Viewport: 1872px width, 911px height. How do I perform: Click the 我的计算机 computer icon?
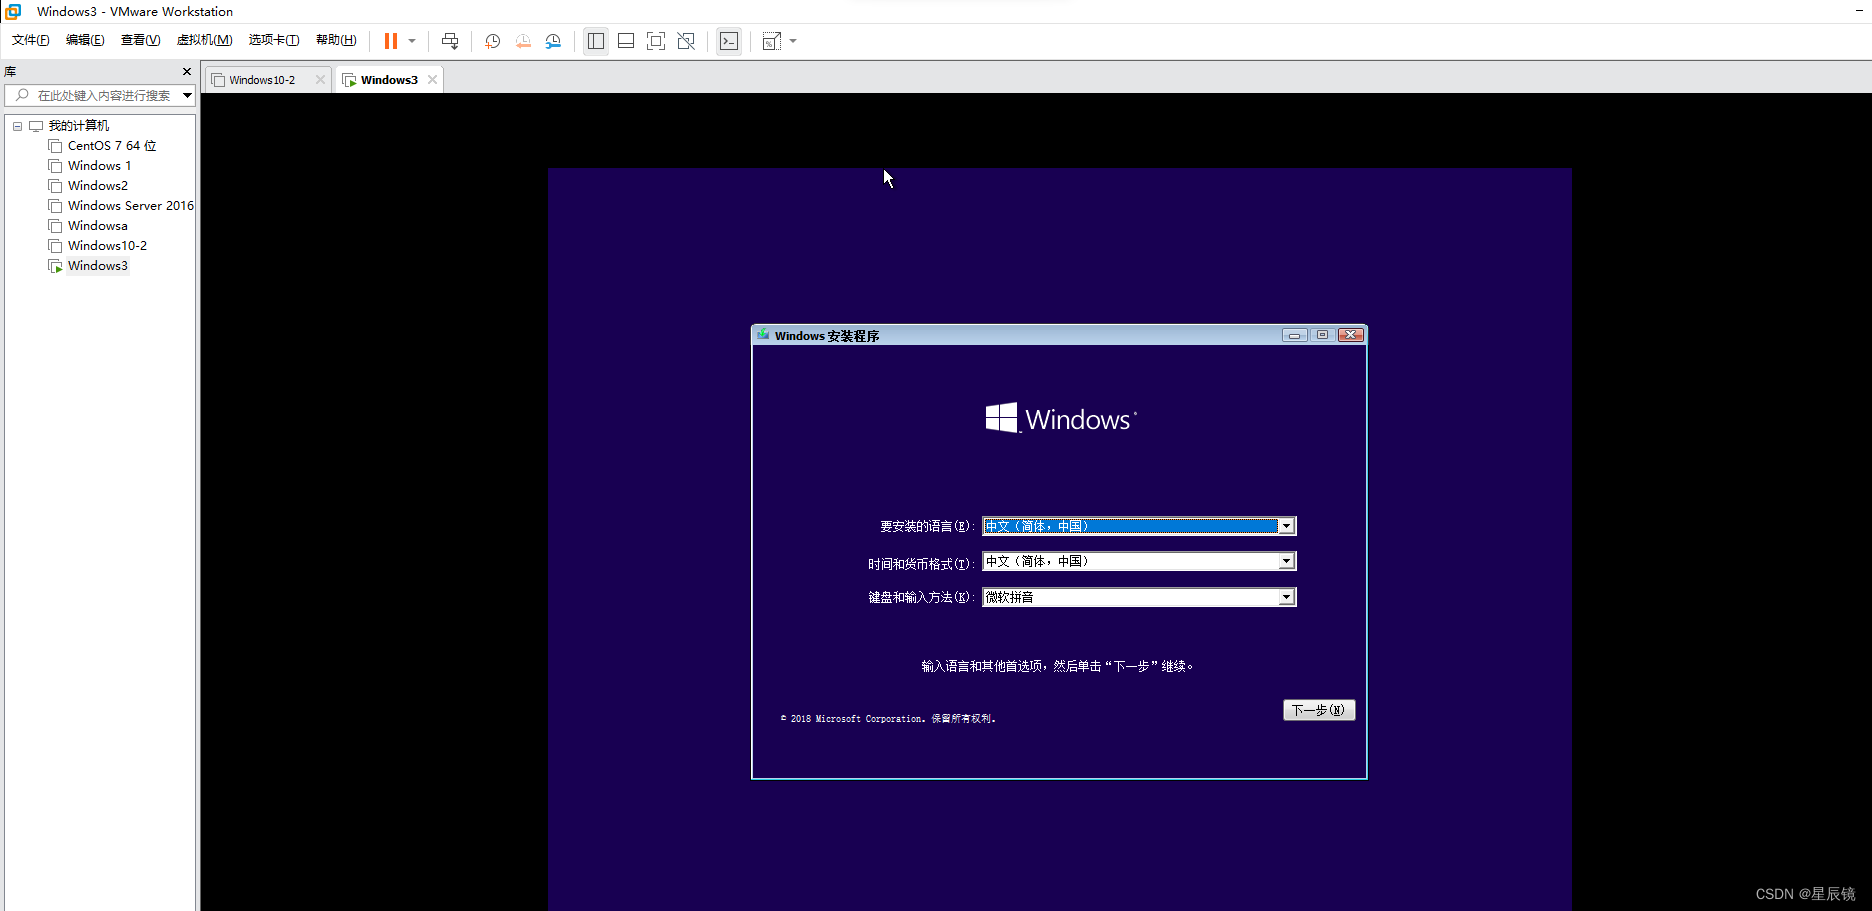(x=36, y=126)
